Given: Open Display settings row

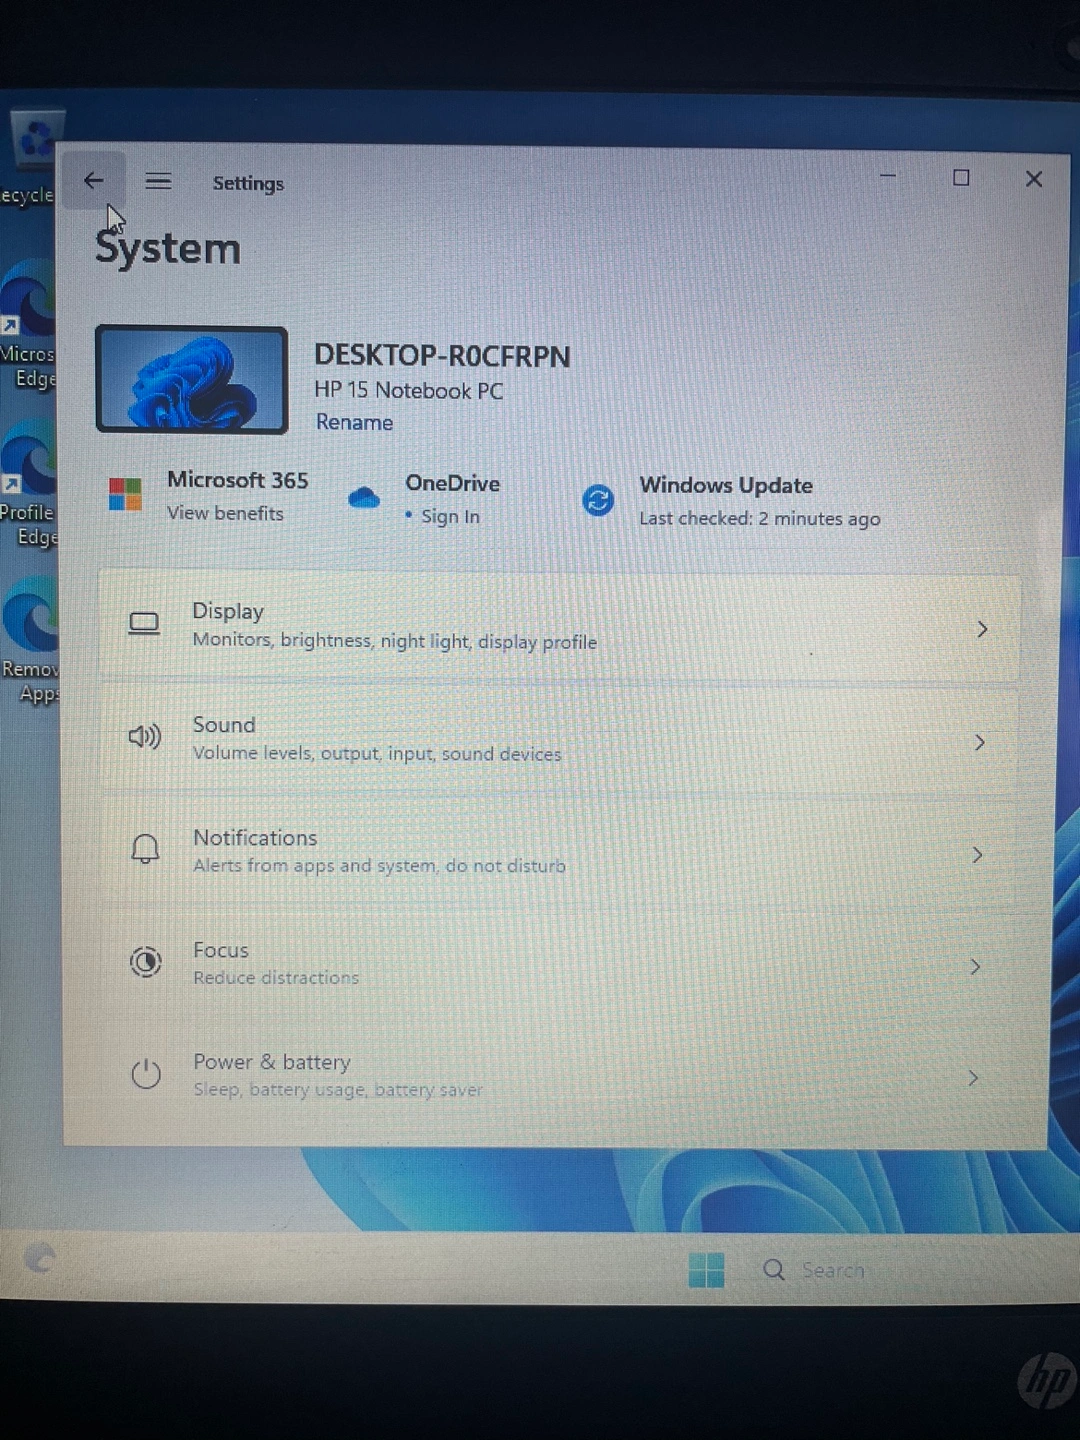Looking at the screenshot, I should [559, 626].
